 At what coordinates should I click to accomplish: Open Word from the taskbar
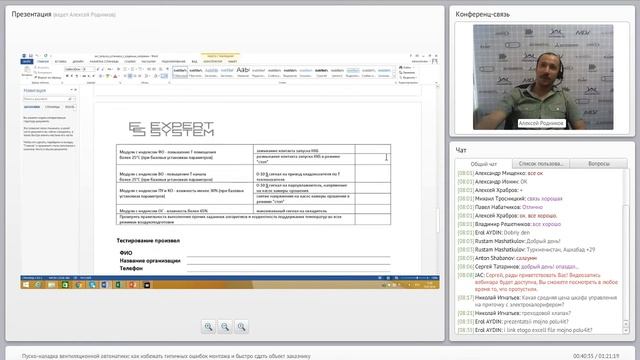[x=104, y=284]
